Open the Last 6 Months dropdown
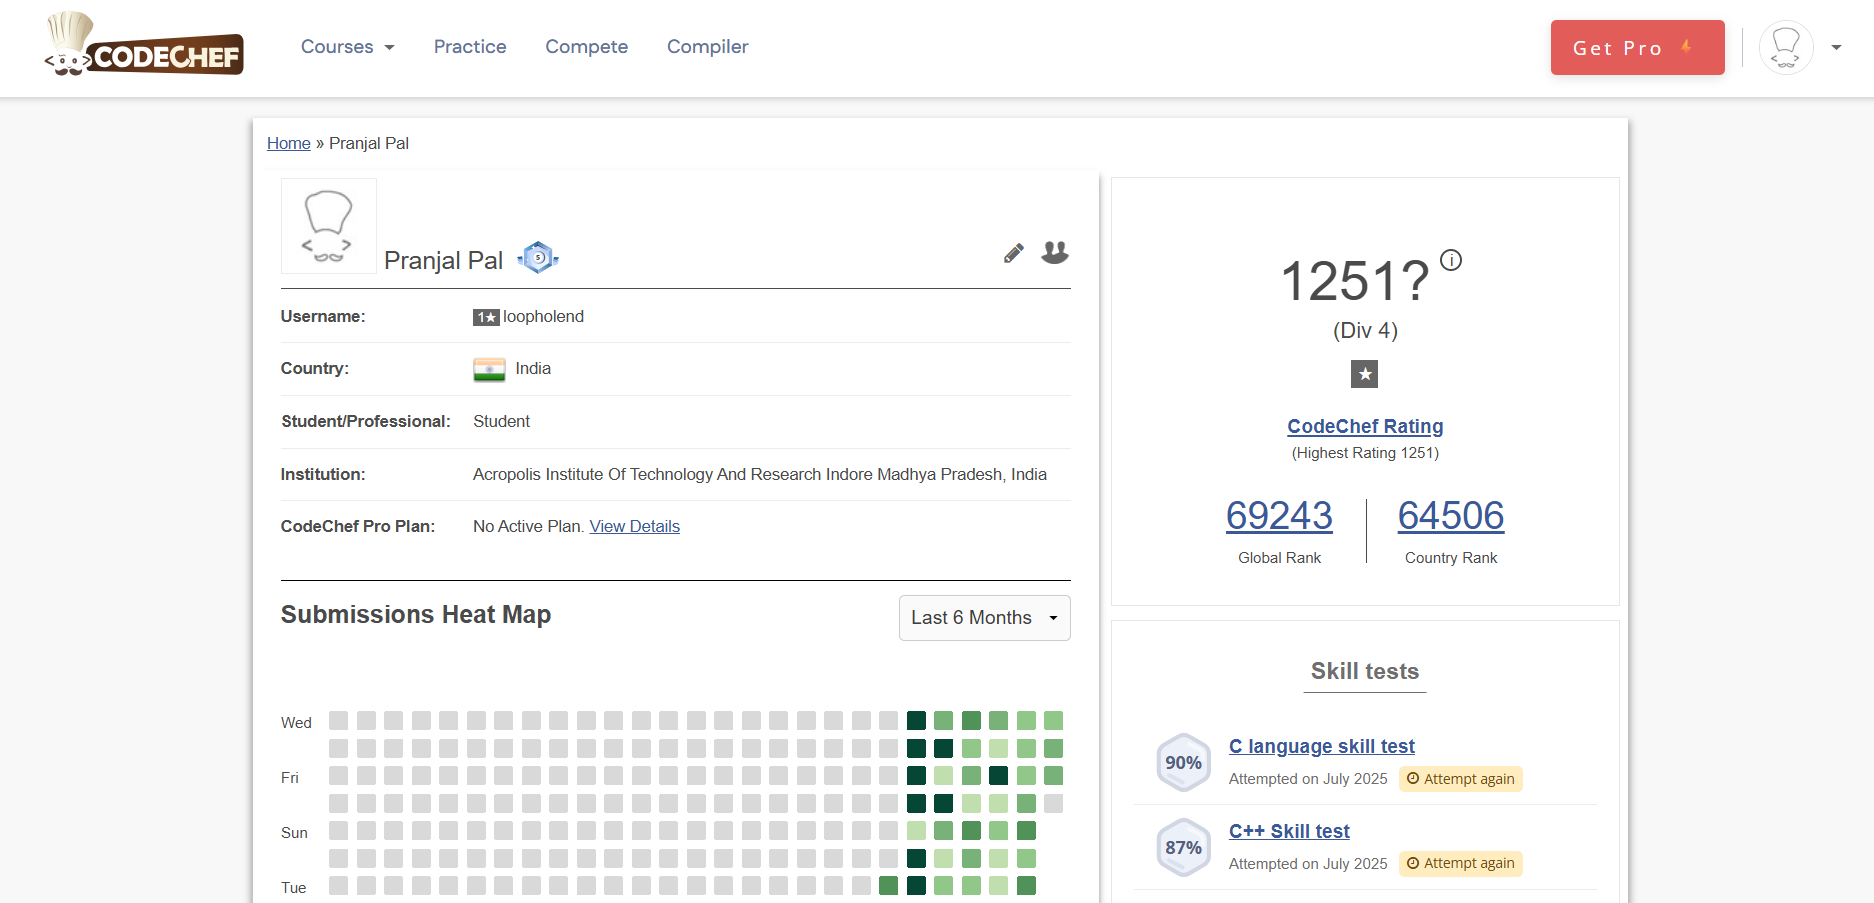 985,618
